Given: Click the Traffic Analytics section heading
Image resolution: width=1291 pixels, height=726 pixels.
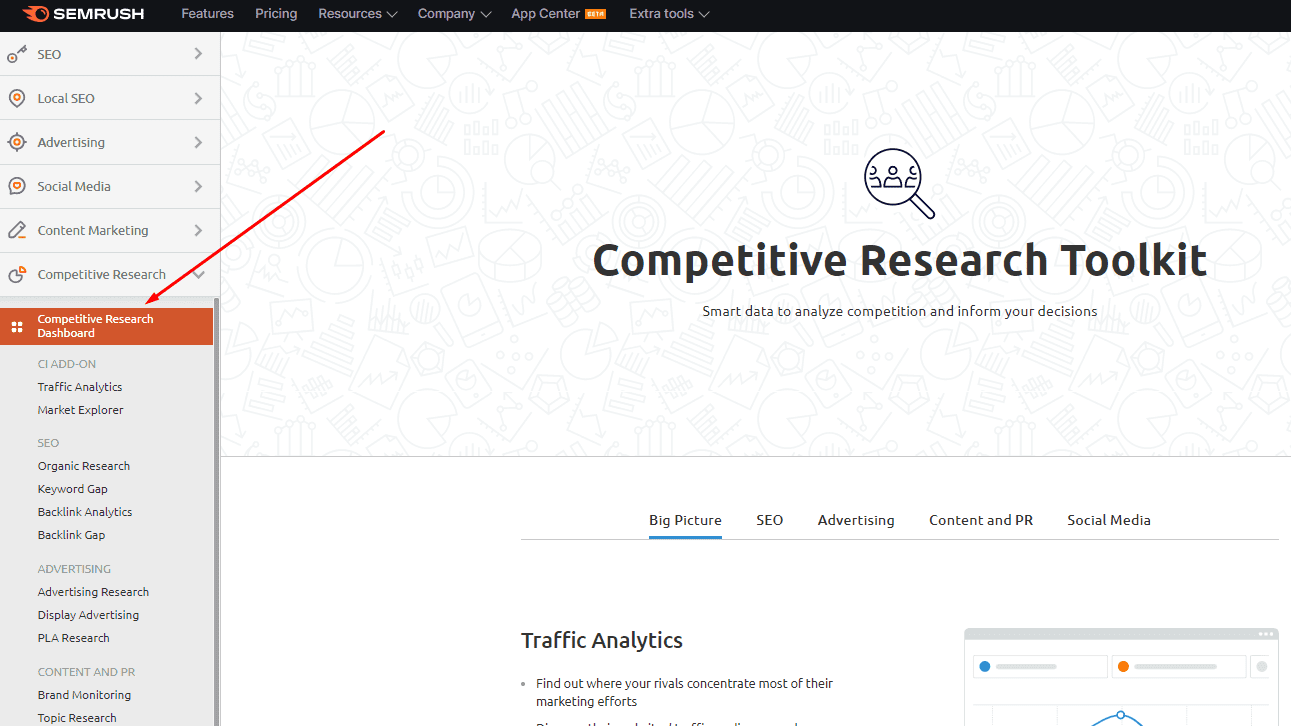Looking at the screenshot, I should [602, 640].
